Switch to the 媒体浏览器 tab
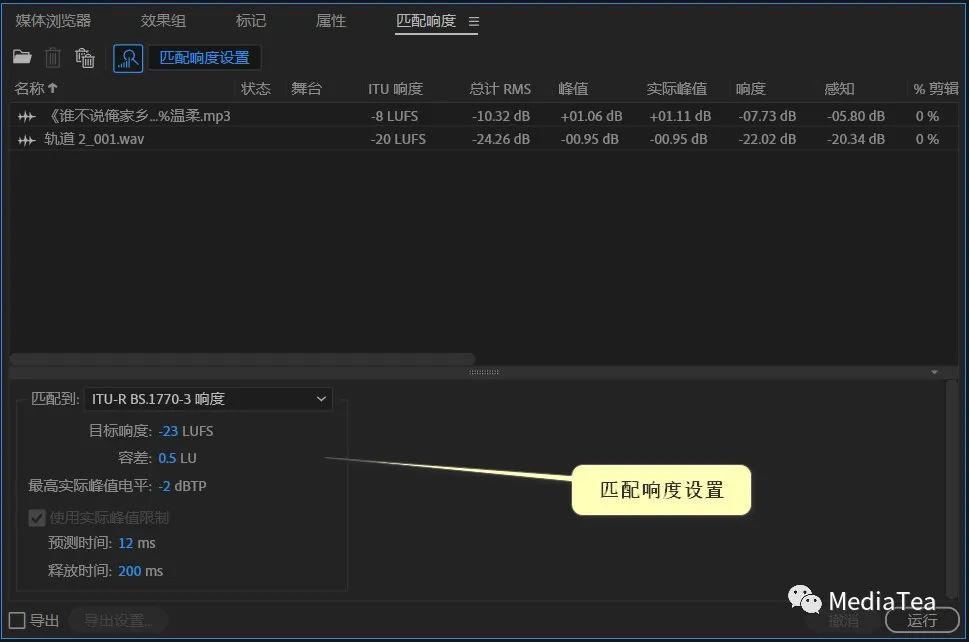969x642 pixels. [x=53, y=21]
